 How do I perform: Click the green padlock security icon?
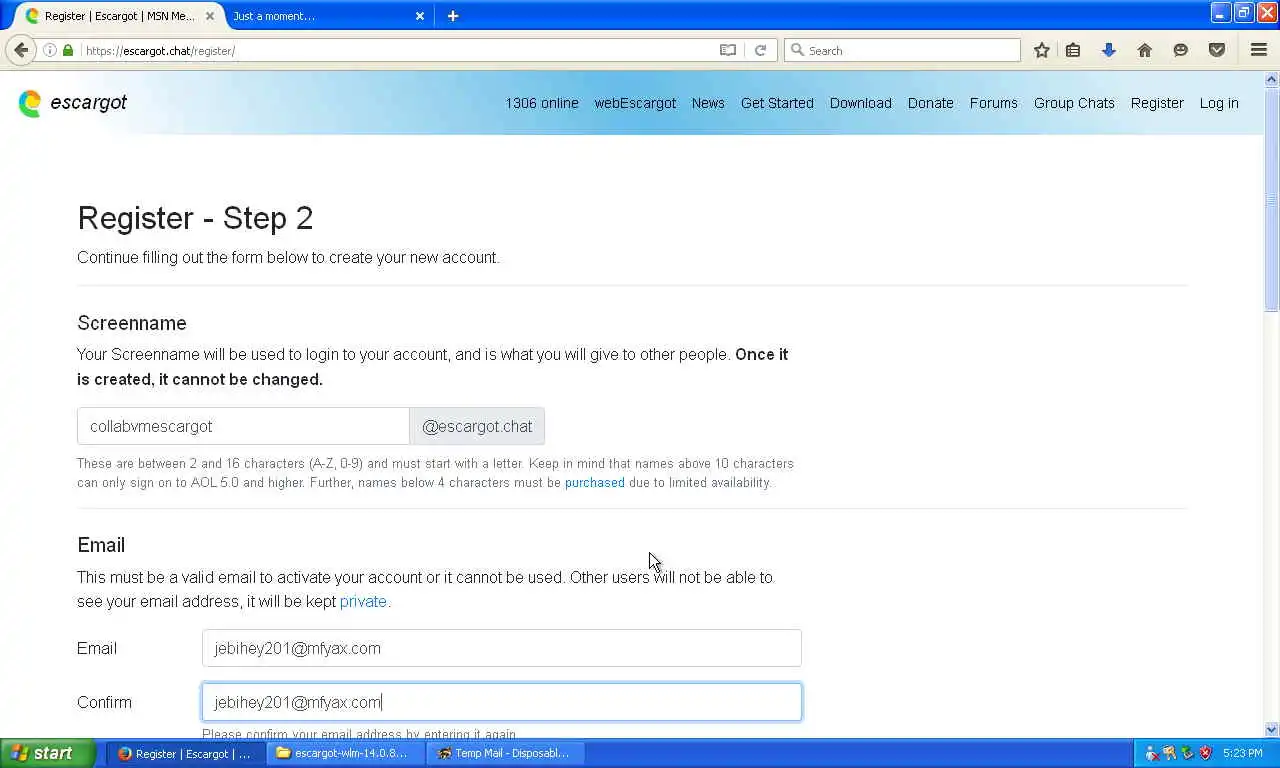coord(68,50)
